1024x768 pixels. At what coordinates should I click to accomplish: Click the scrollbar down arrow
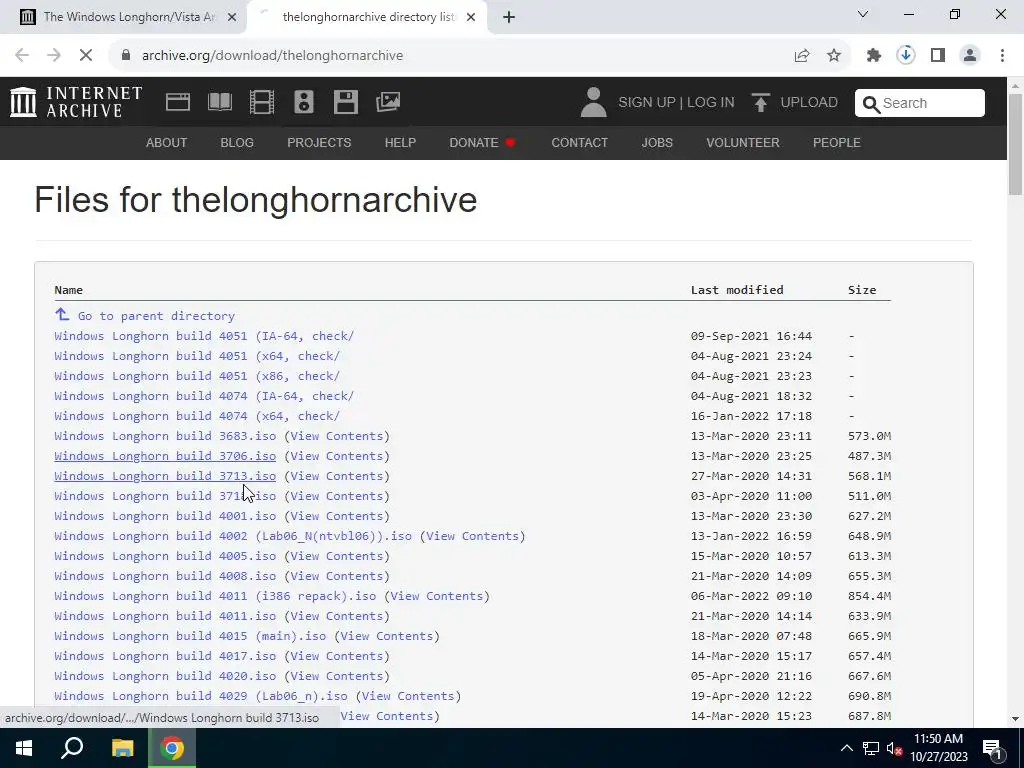(x=1015, y=720)
